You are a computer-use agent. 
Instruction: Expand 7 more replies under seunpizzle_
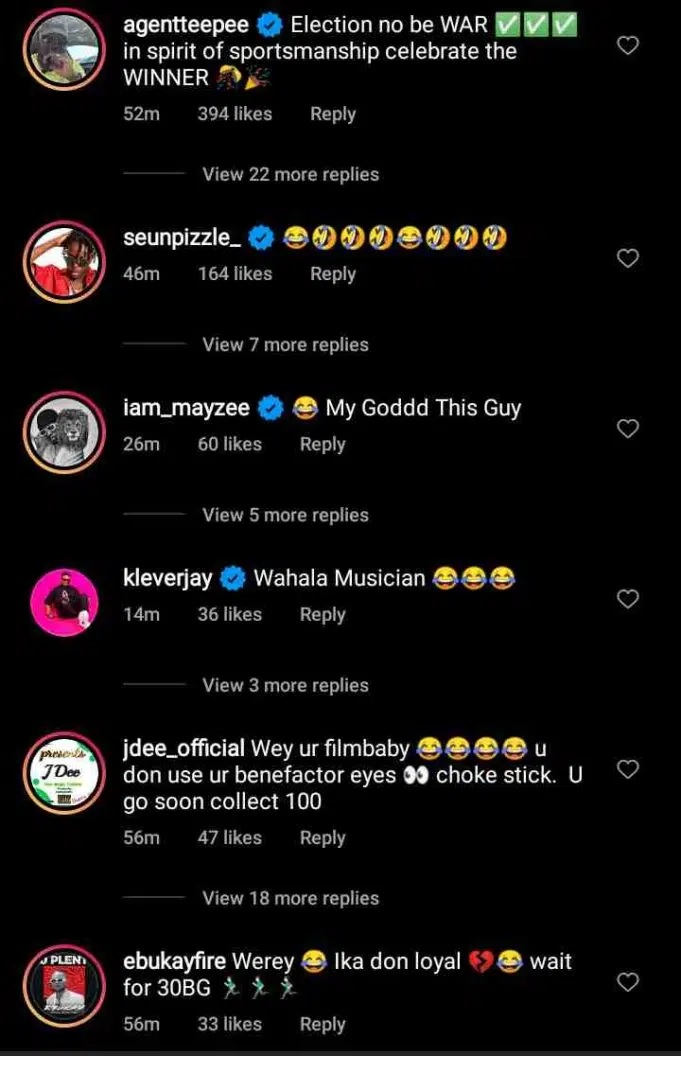285,345
